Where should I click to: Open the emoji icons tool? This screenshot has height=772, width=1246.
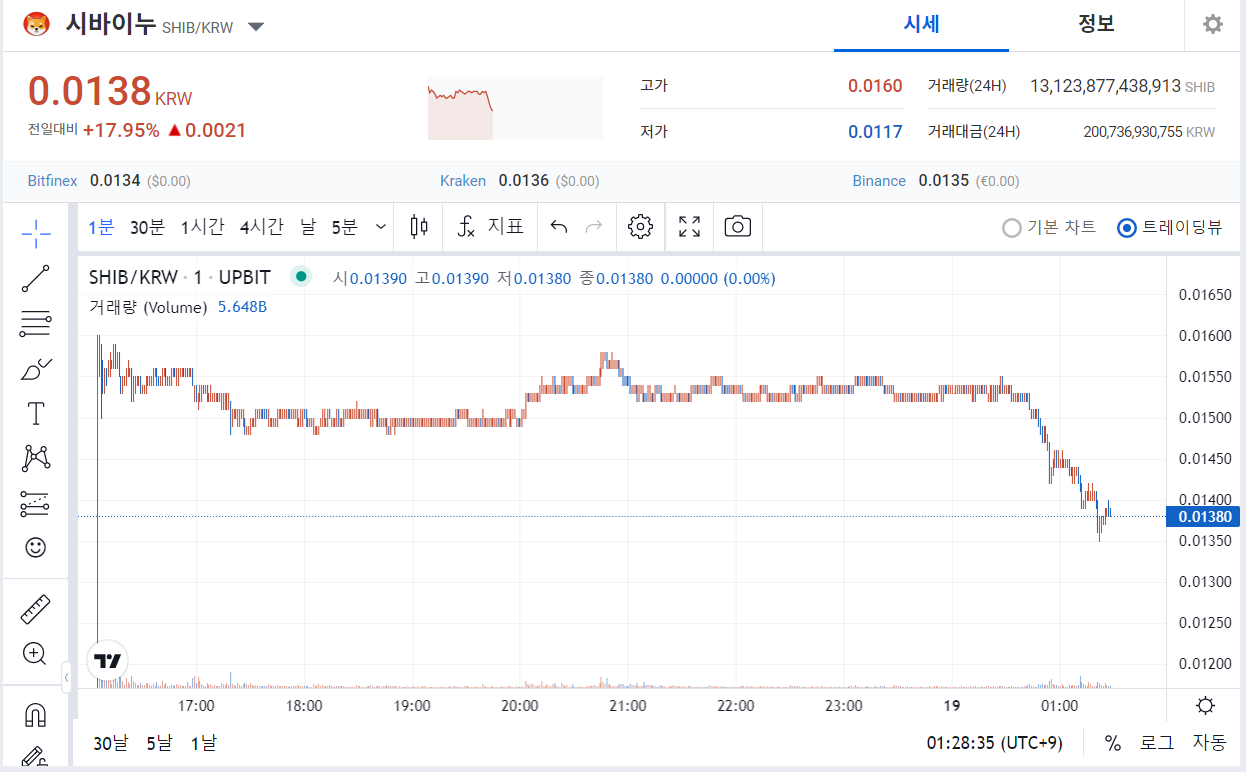click(36, 547)
